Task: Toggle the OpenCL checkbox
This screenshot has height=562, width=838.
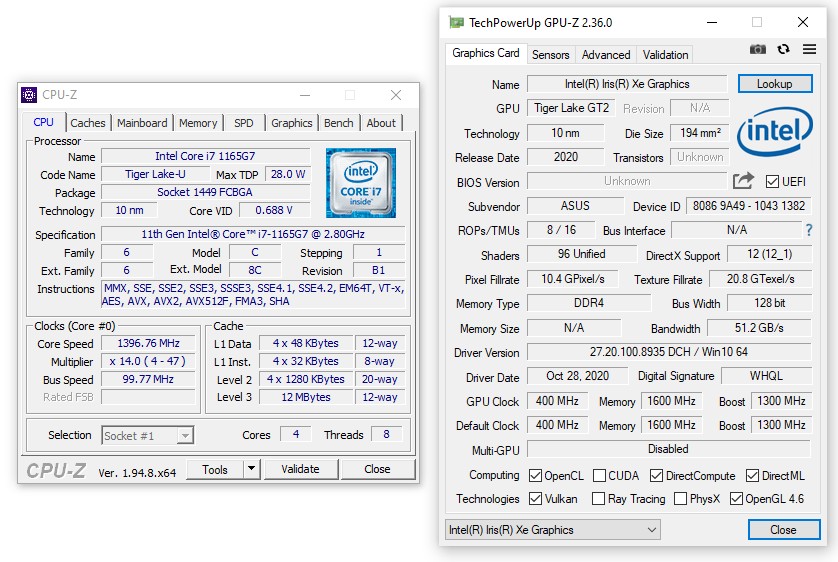Action: [535, 475]
